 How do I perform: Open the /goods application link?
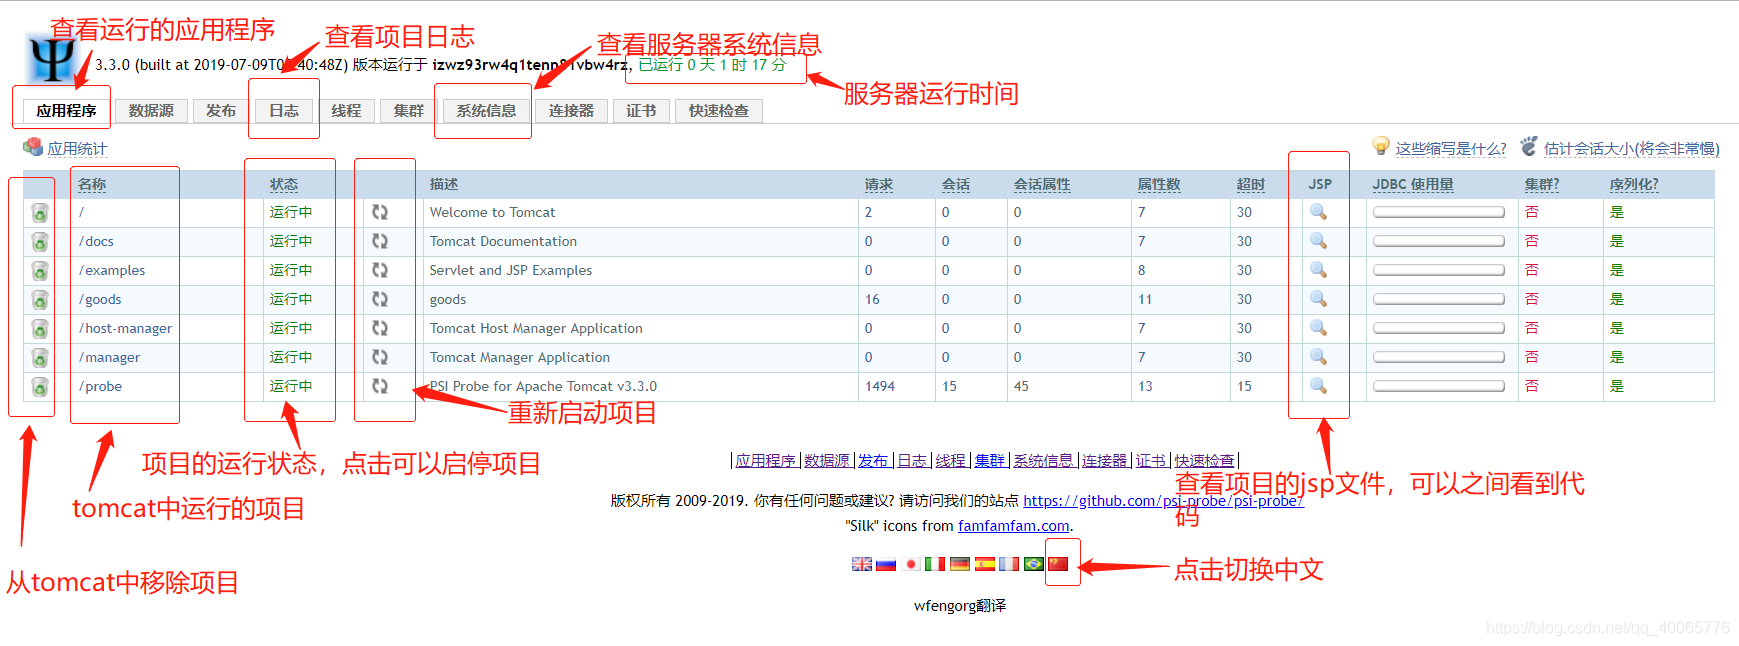click(x=100, y=299)
